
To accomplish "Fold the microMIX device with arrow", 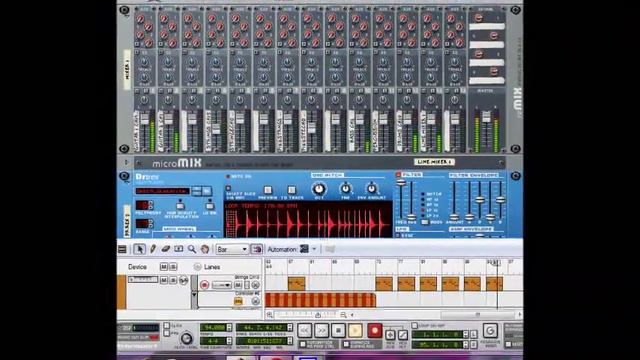I will point(126,163).
